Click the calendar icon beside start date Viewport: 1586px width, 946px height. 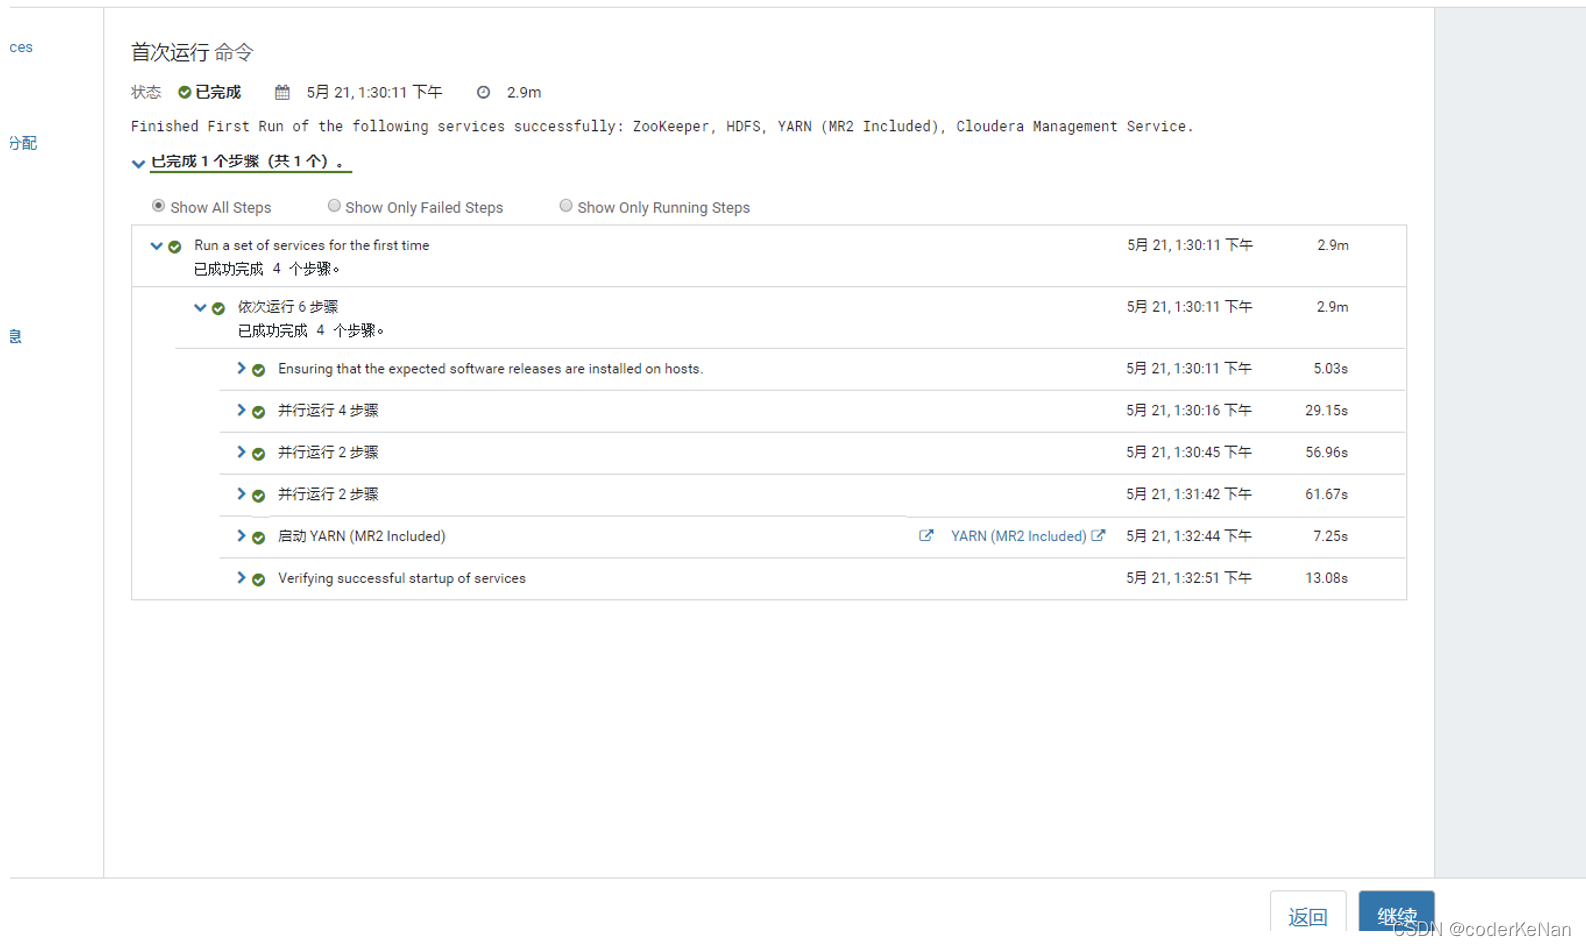pyautogui.click(x=282, y=92)
